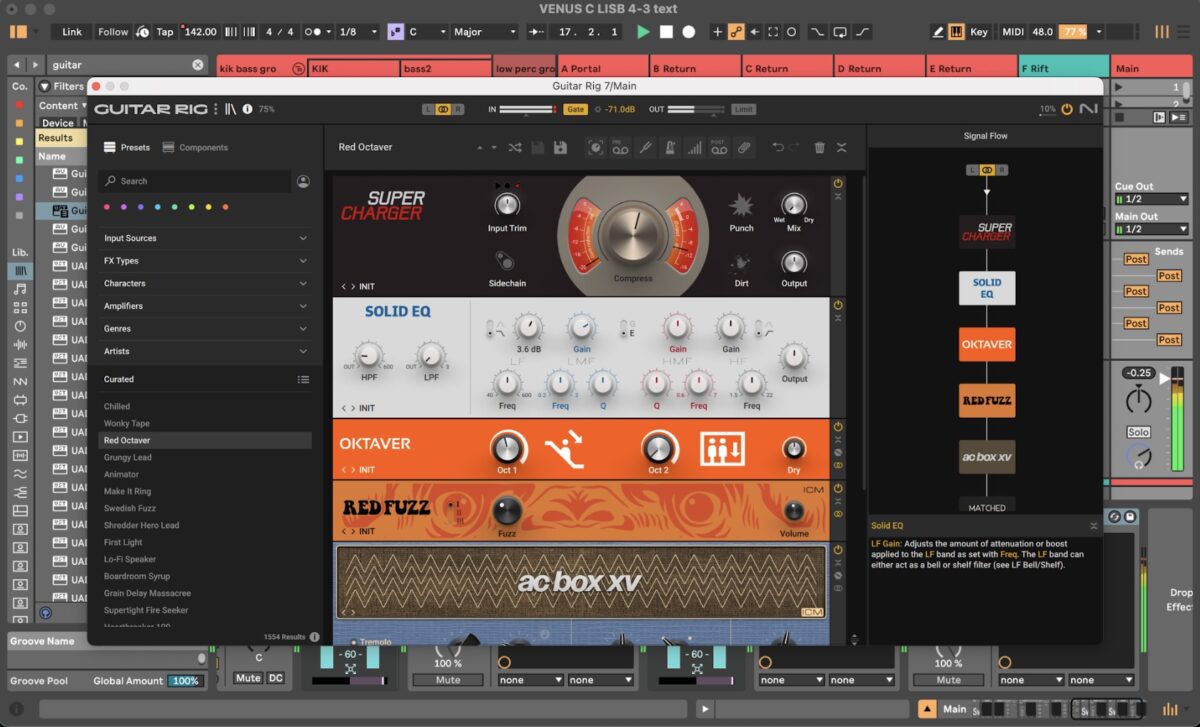1200x727 pixels.
Task: Click the Native Instruments NI logo
Action: [x=1088, y=108]
